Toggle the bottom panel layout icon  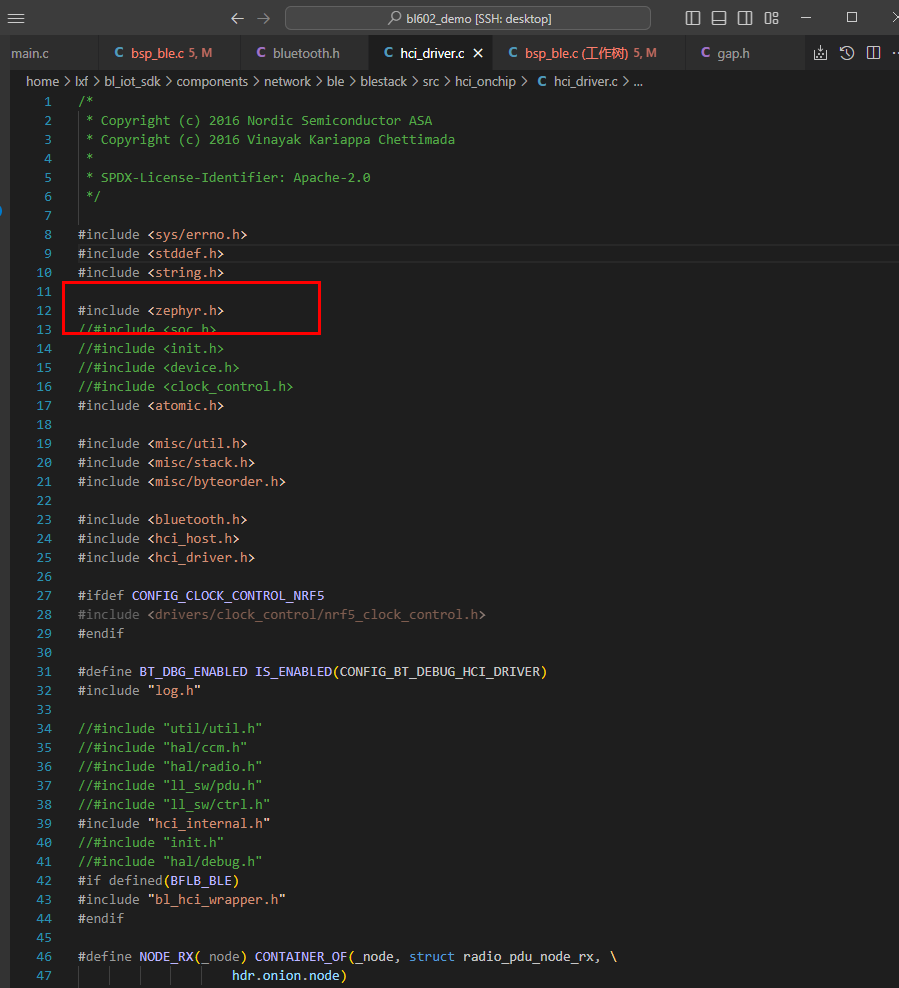click(719, 18)
